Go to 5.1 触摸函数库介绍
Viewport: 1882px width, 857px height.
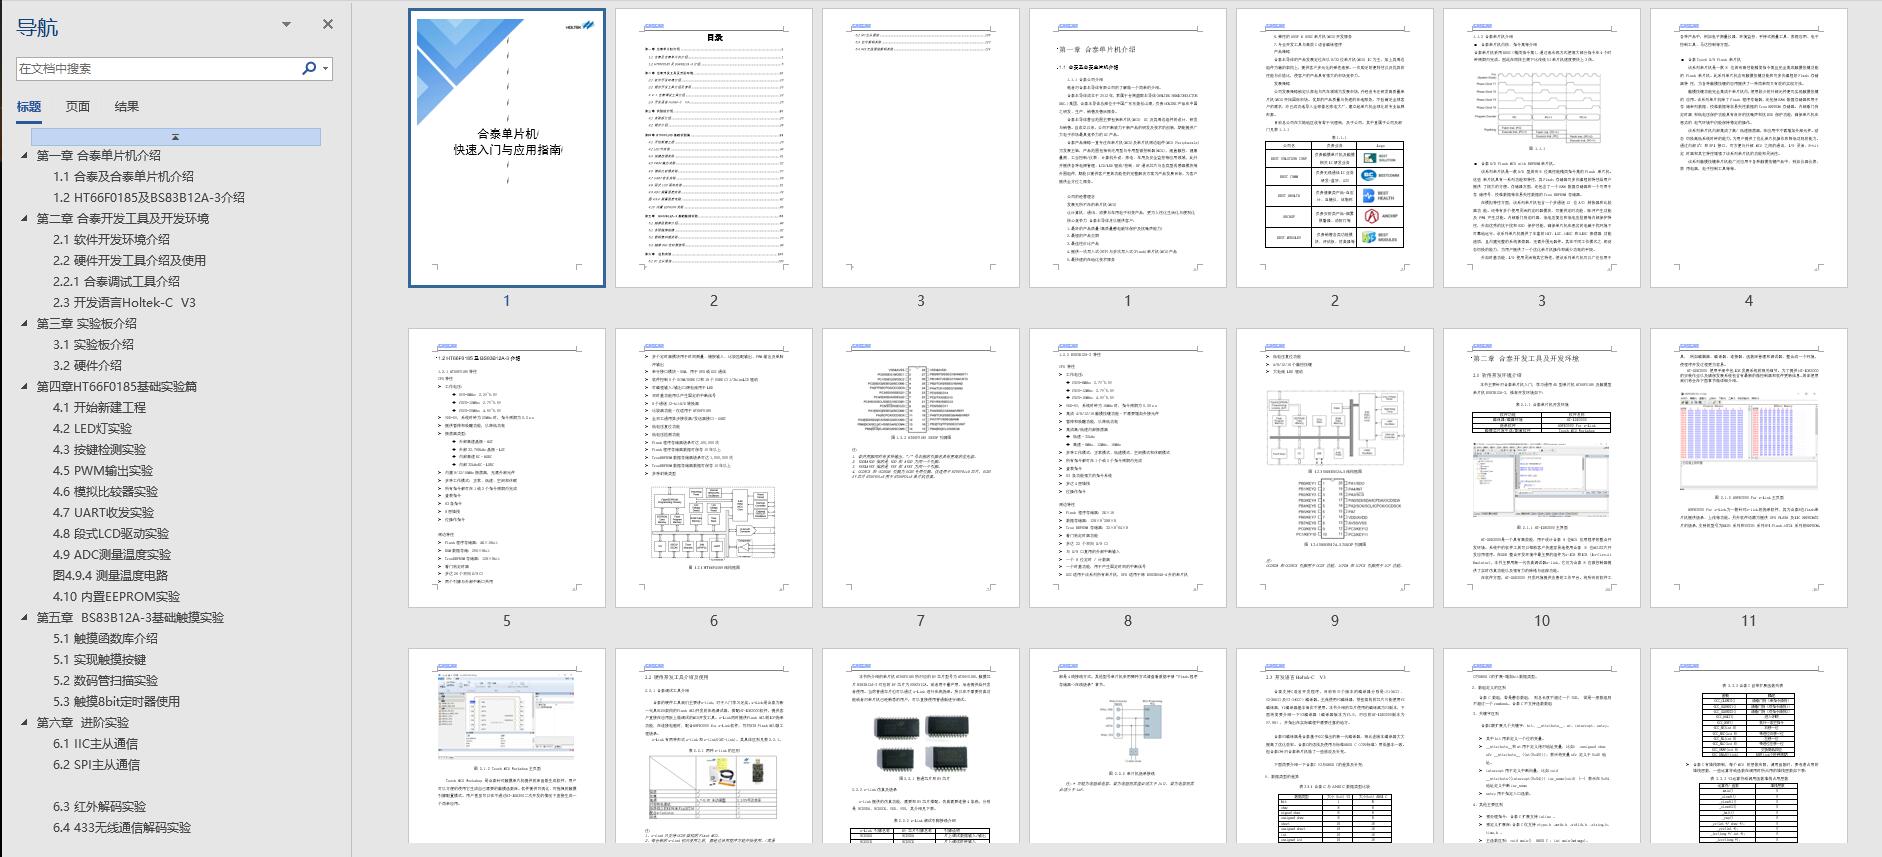(105, 638)
